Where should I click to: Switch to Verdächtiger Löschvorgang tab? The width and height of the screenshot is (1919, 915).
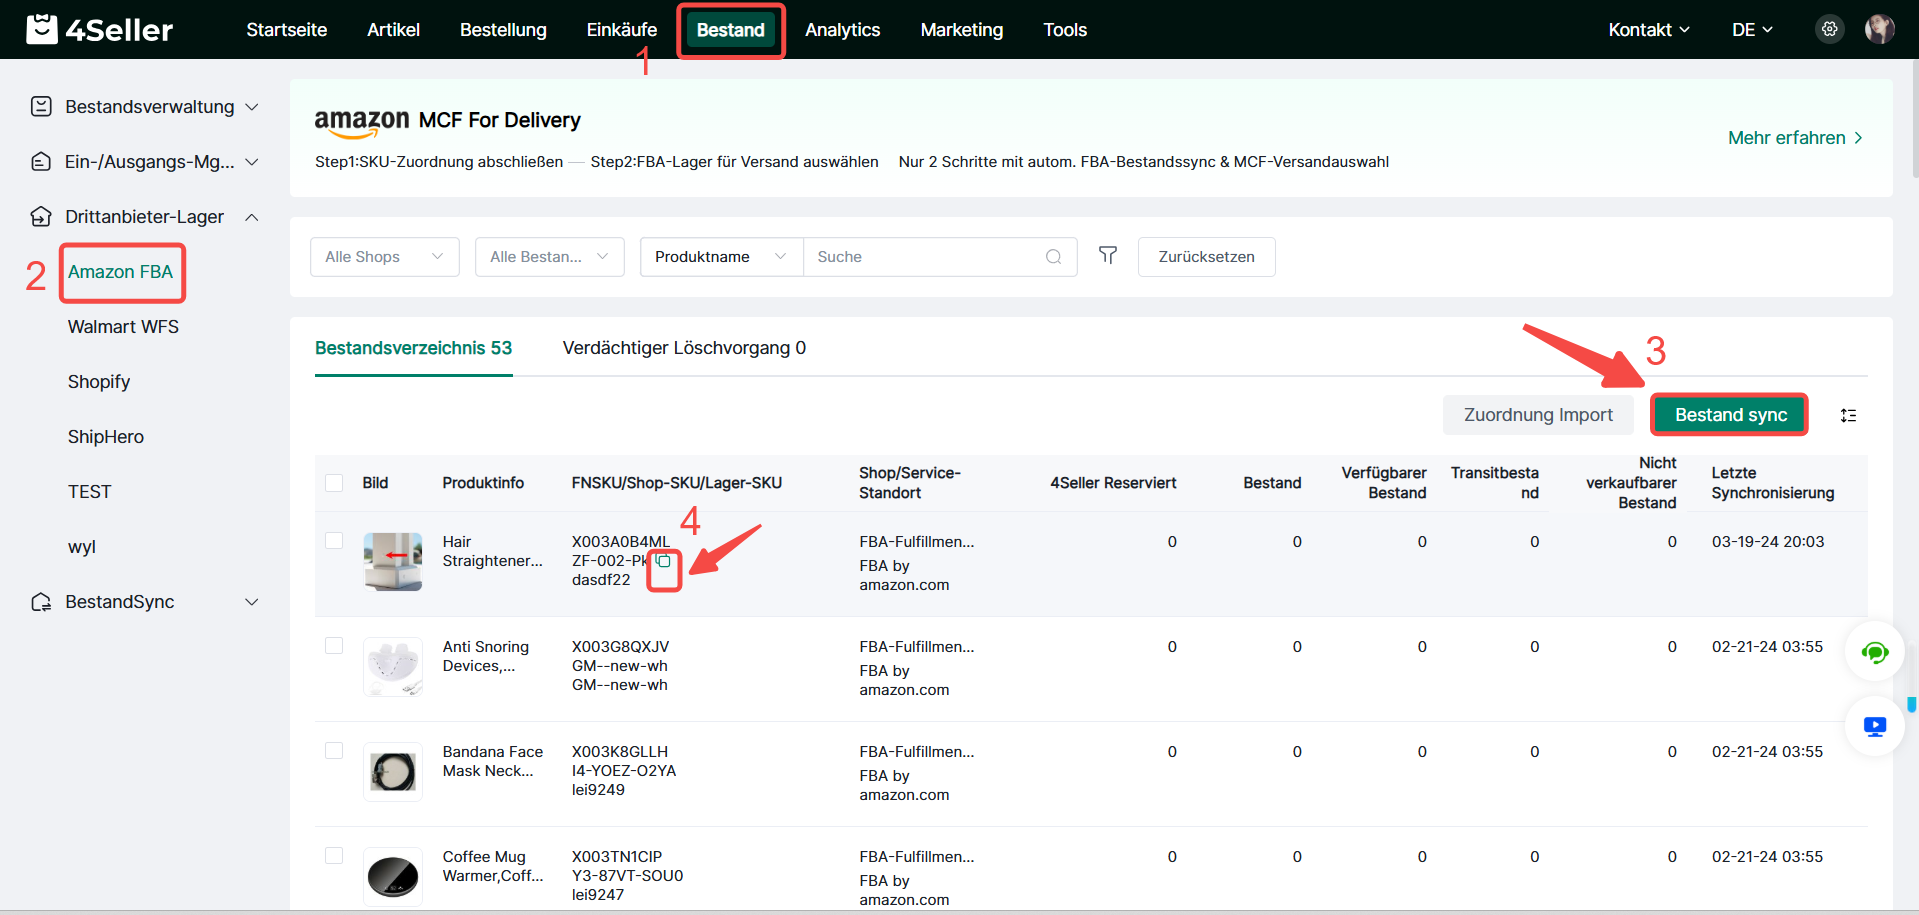684,348
